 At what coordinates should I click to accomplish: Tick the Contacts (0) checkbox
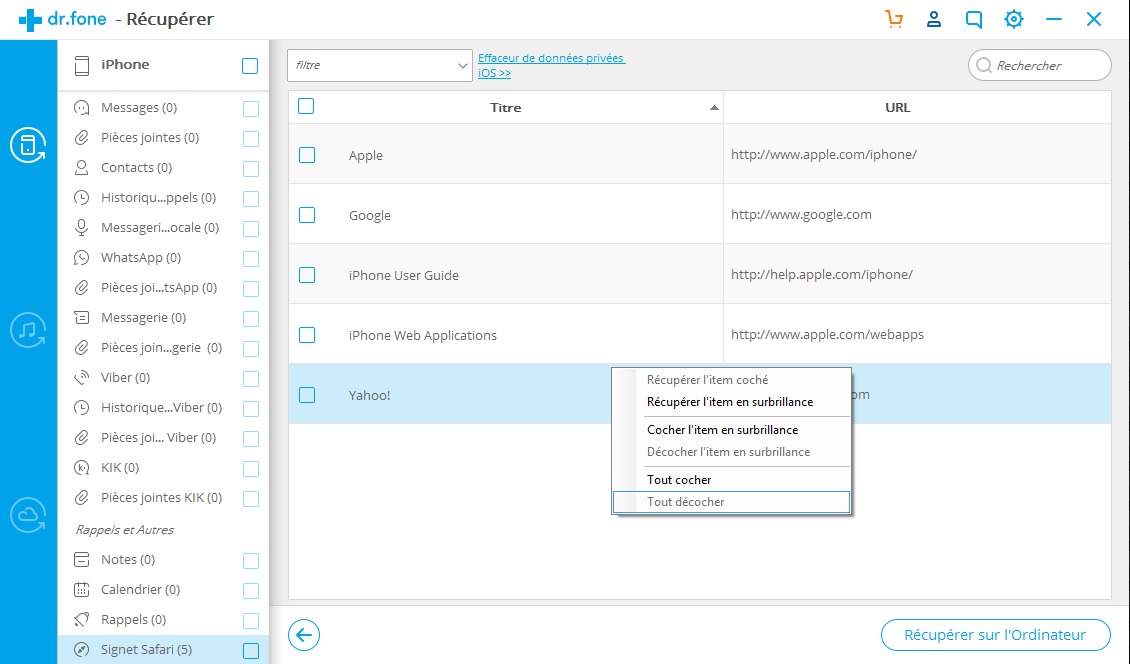pos(251,169)
